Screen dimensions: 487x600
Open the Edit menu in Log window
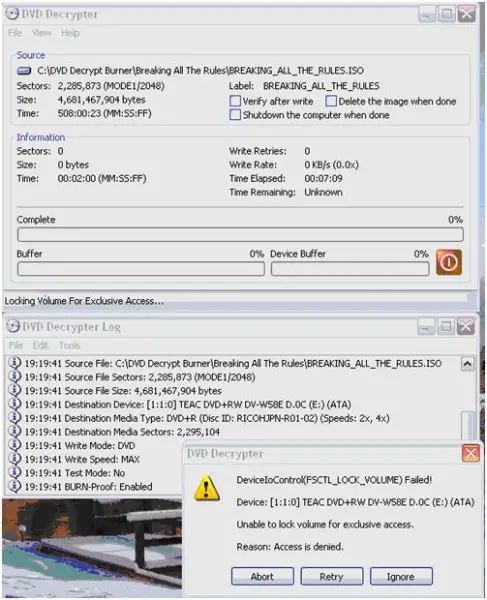click(x=40, y=346)
